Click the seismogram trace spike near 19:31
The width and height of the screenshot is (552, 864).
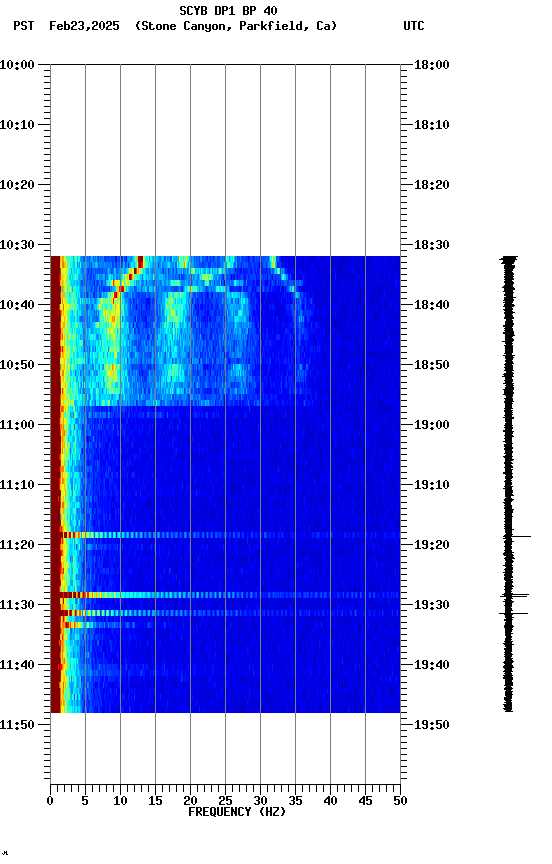pos(513,613)
